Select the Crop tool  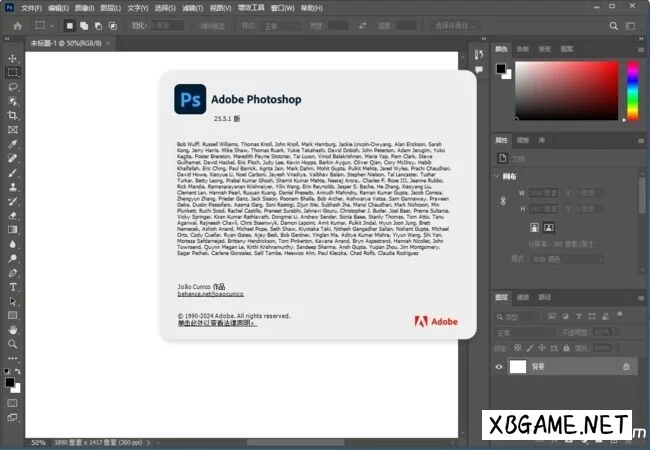[13, 115]
